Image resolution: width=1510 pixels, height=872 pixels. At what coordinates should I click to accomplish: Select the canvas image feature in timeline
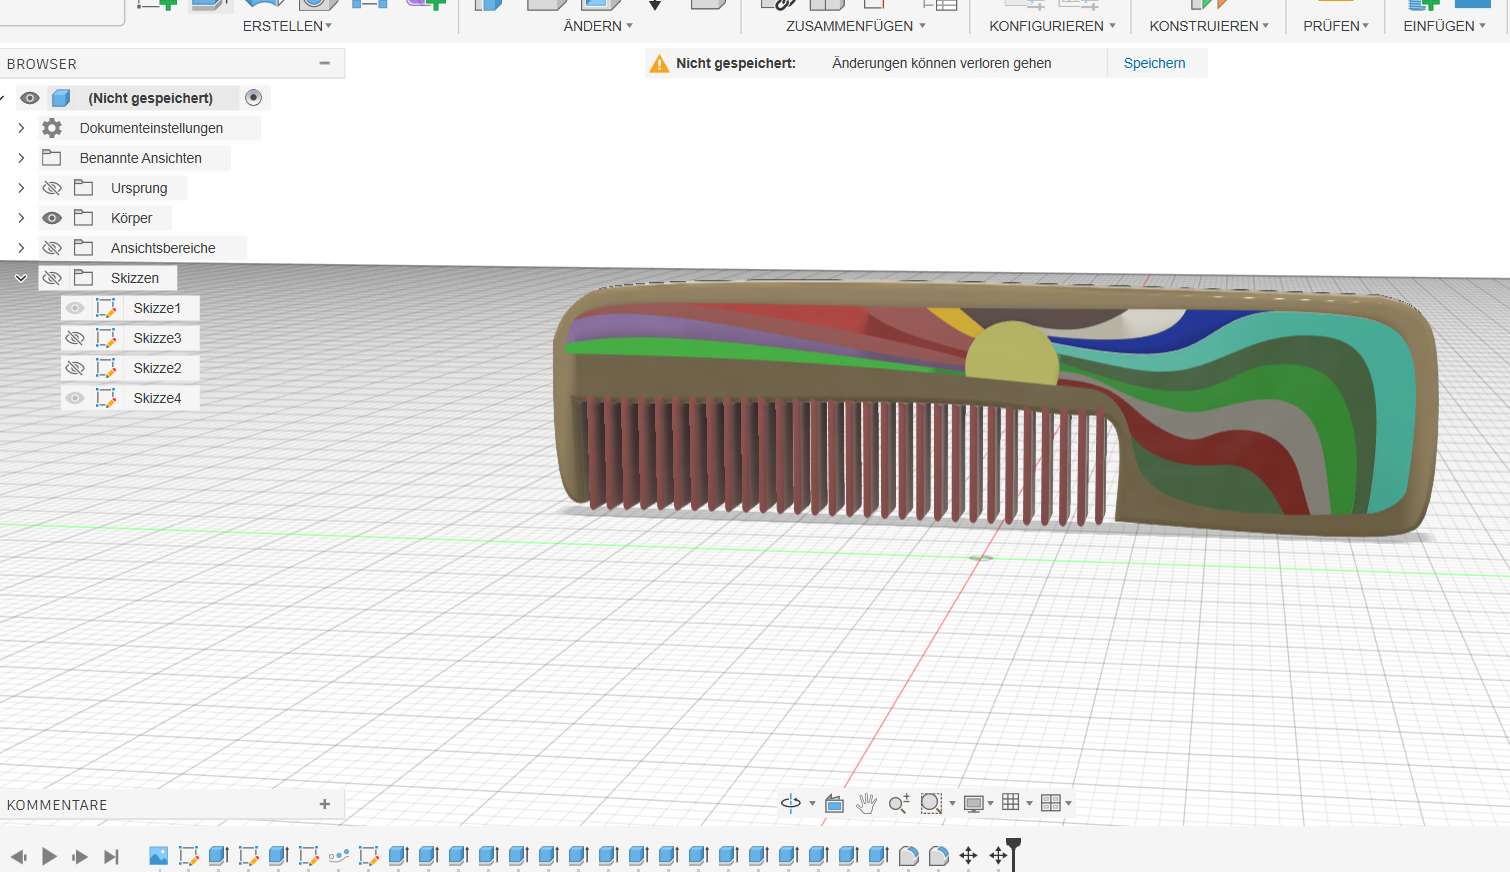[x=158, y=855]
